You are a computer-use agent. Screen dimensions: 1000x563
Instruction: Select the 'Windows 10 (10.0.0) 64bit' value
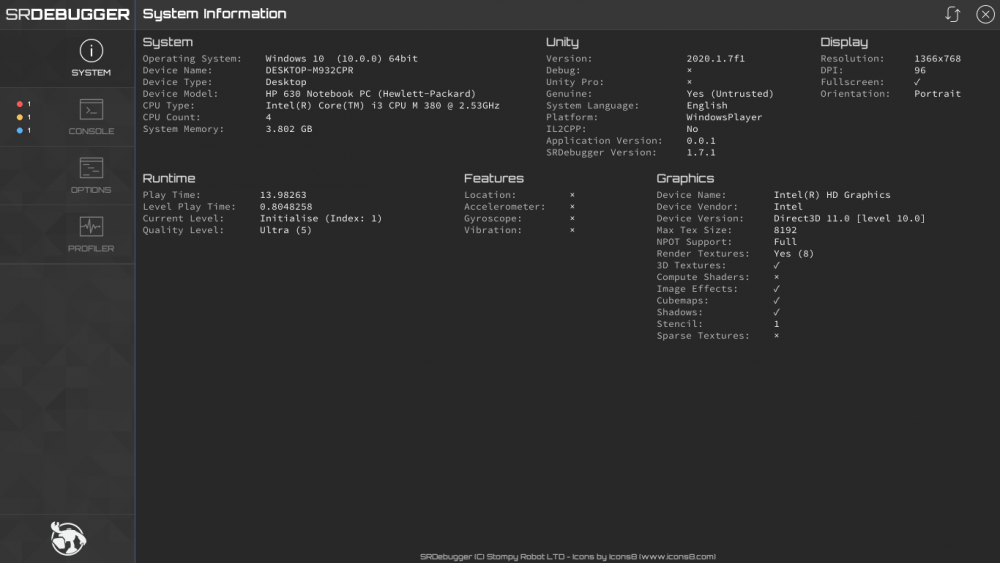[x=341, y=58]
